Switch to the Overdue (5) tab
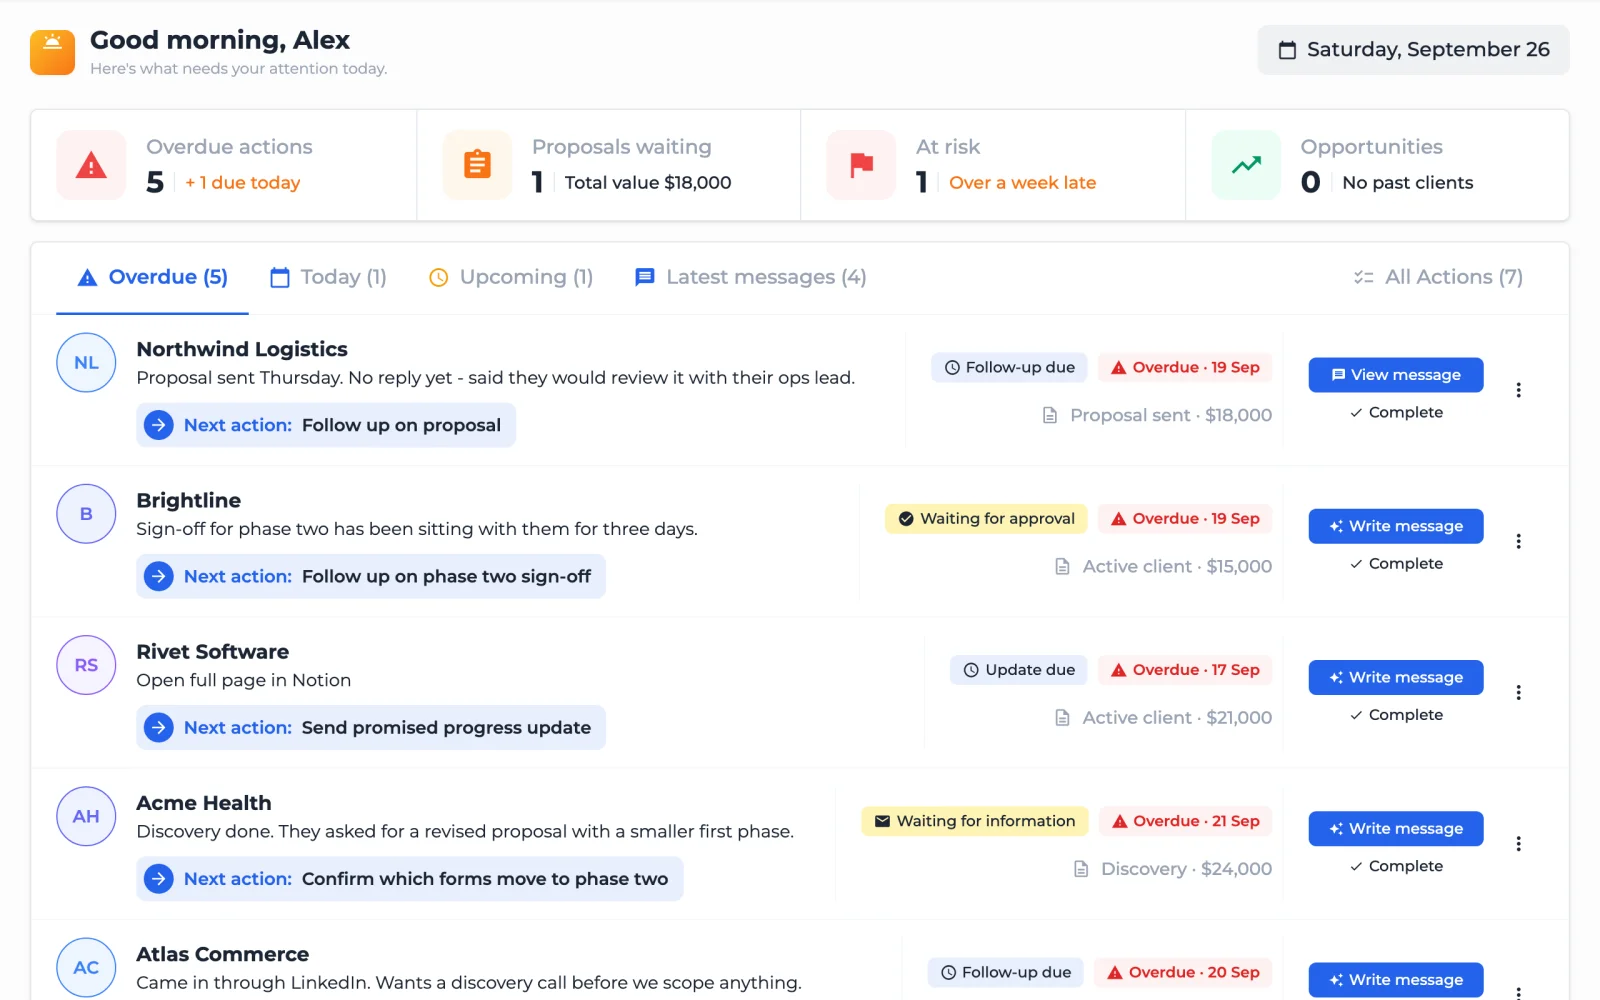 tap(153, 277)
